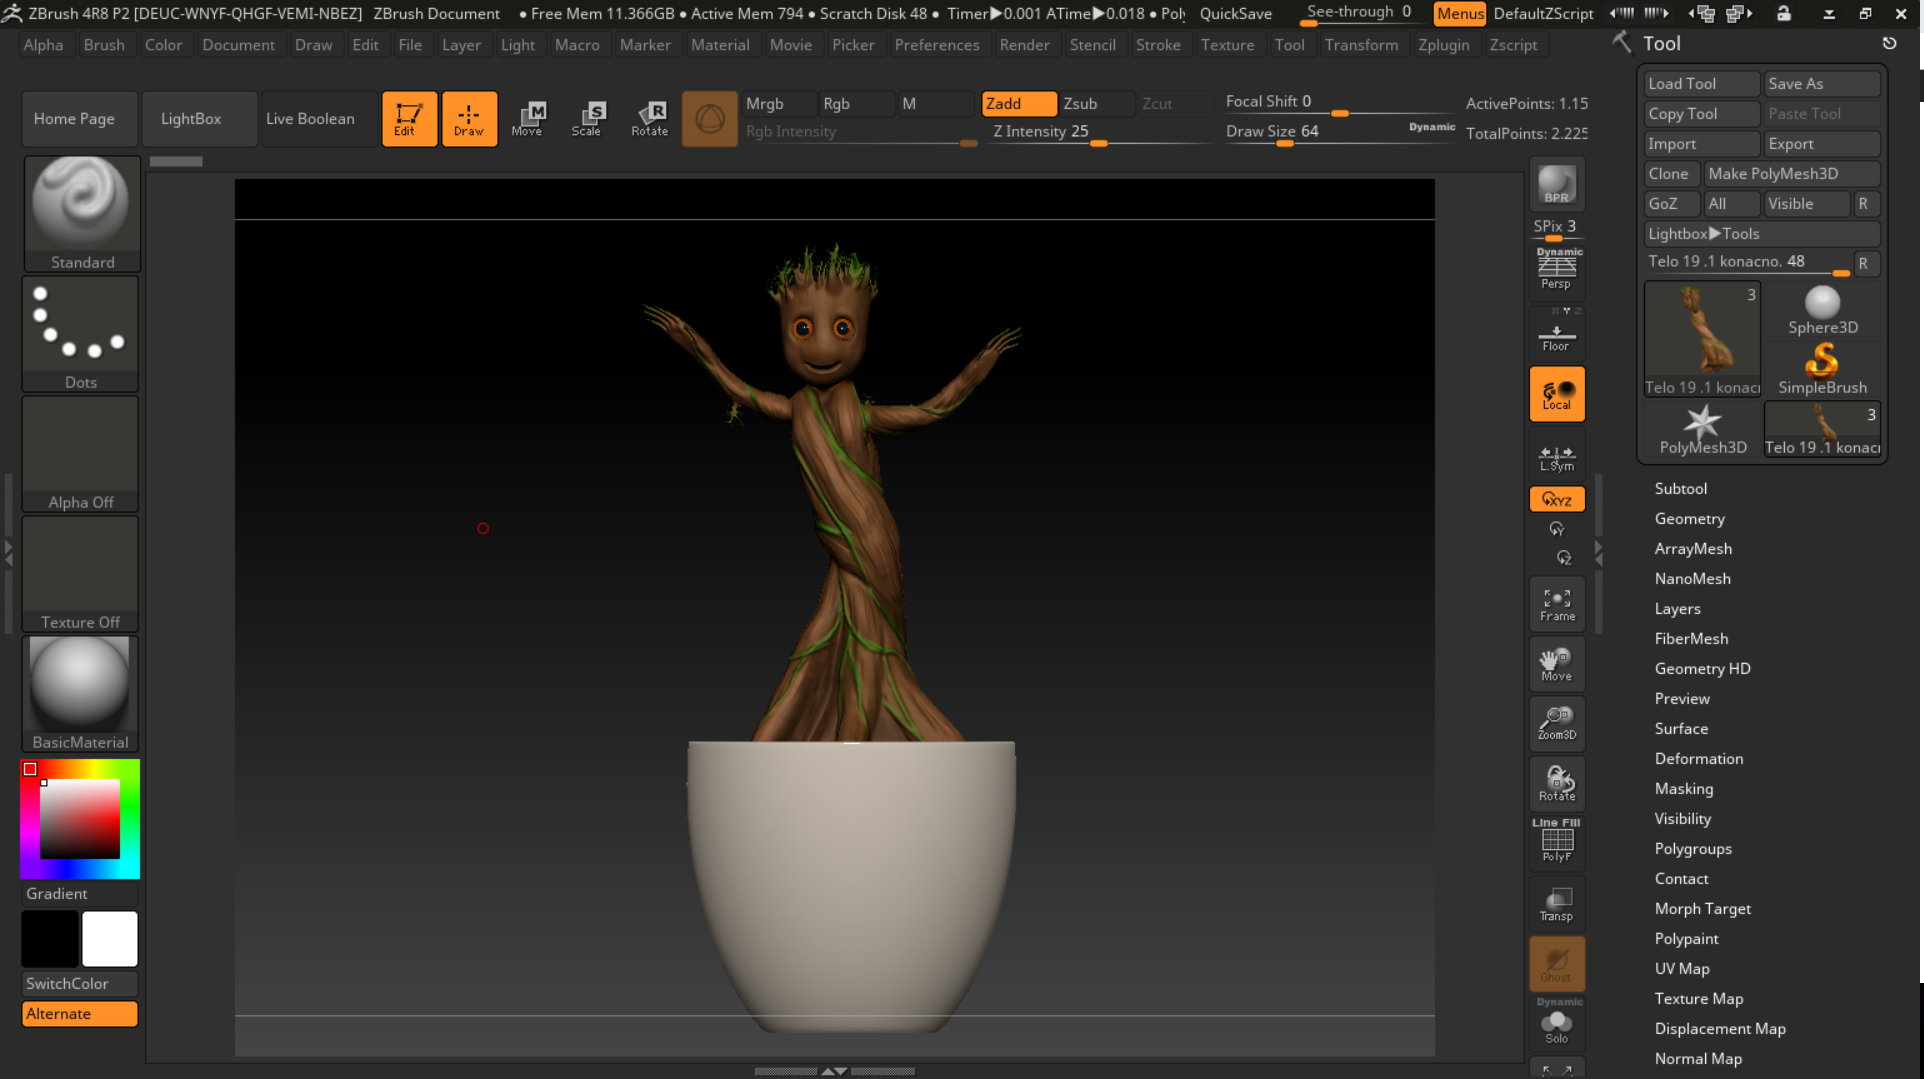Toggle Transp transparency mode
The image size is (1924, 1079).
point(1557,904)
